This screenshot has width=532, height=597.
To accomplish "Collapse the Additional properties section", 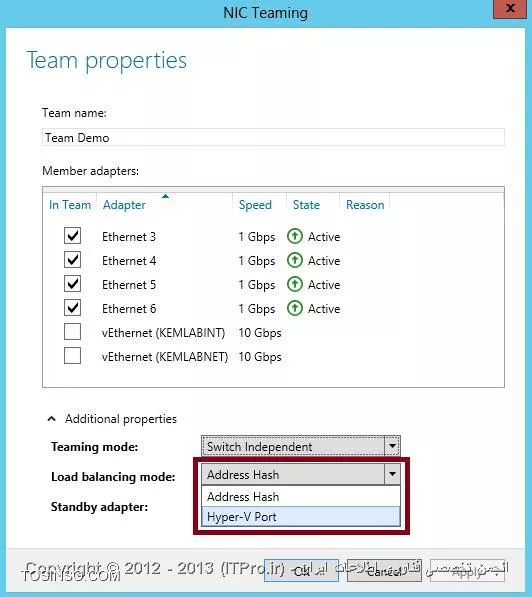I will click(52, 419).
